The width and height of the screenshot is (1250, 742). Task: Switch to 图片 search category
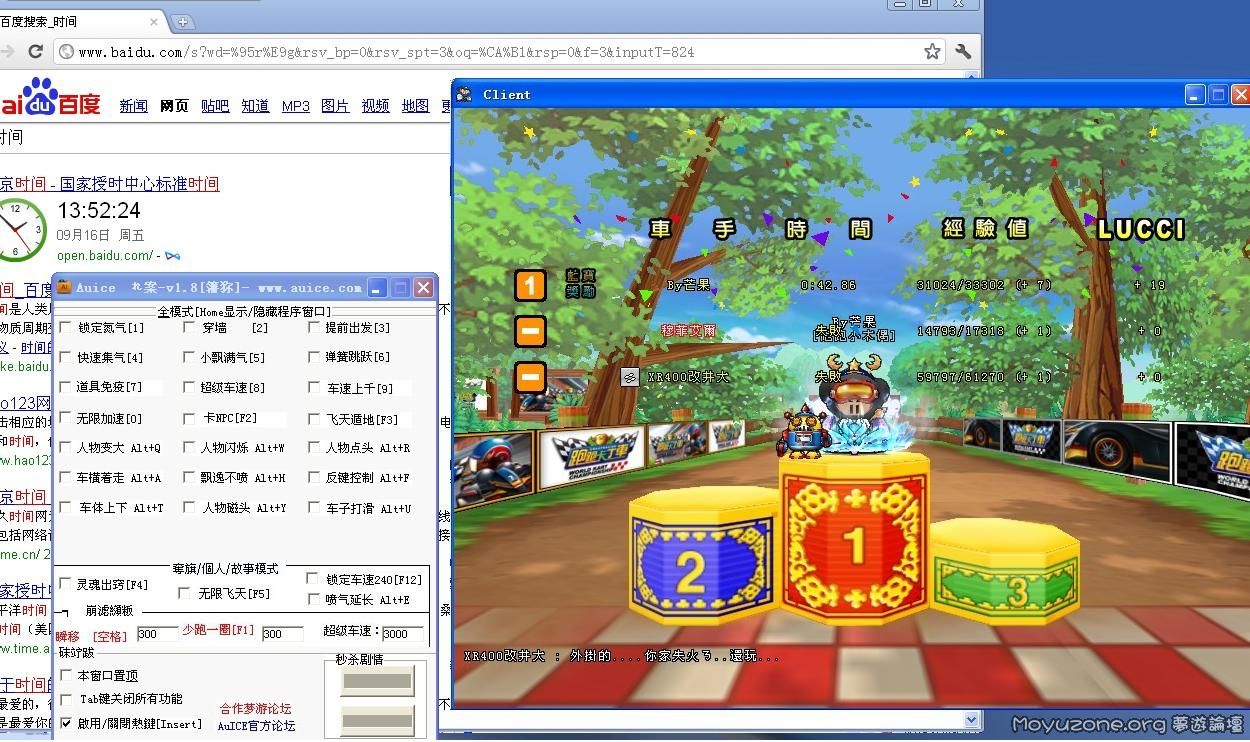click(335, 106)
